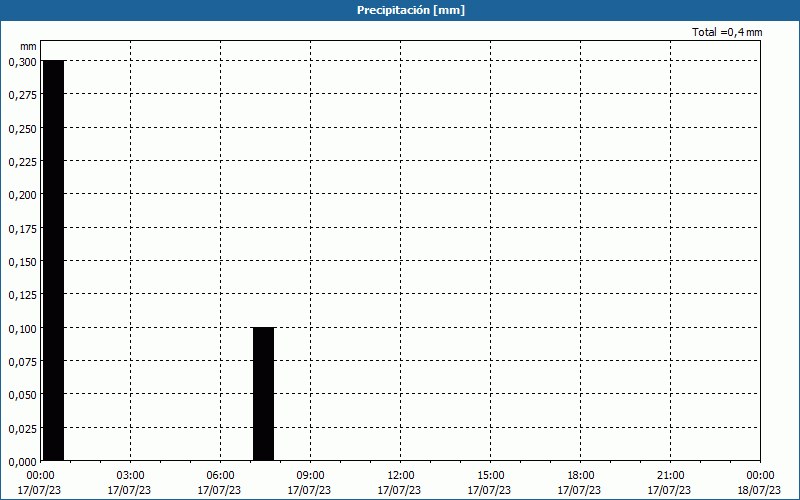Click the 00:00 17/07/23 time label

coord(39,483)
